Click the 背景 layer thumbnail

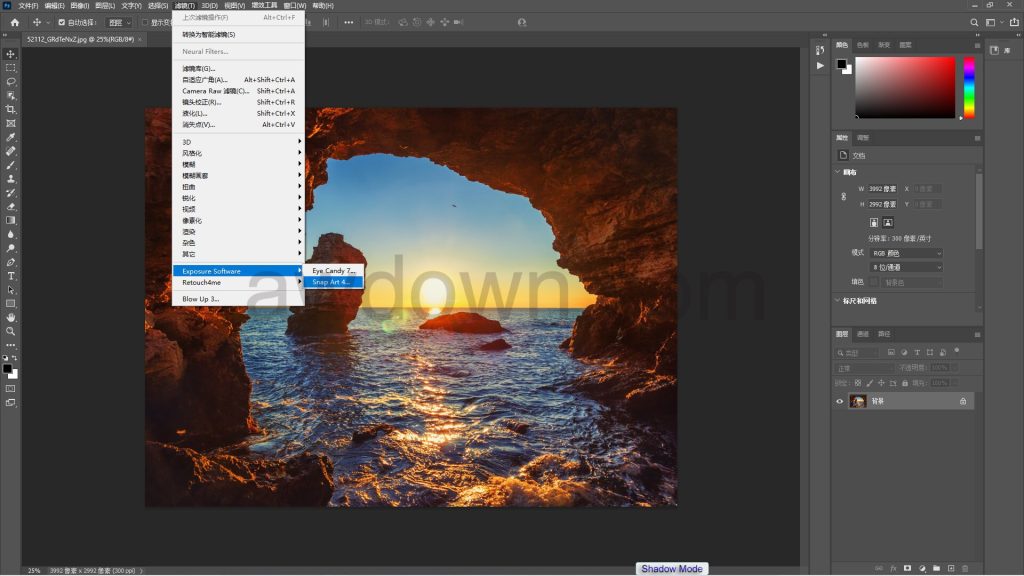click(x=858, y=401)
